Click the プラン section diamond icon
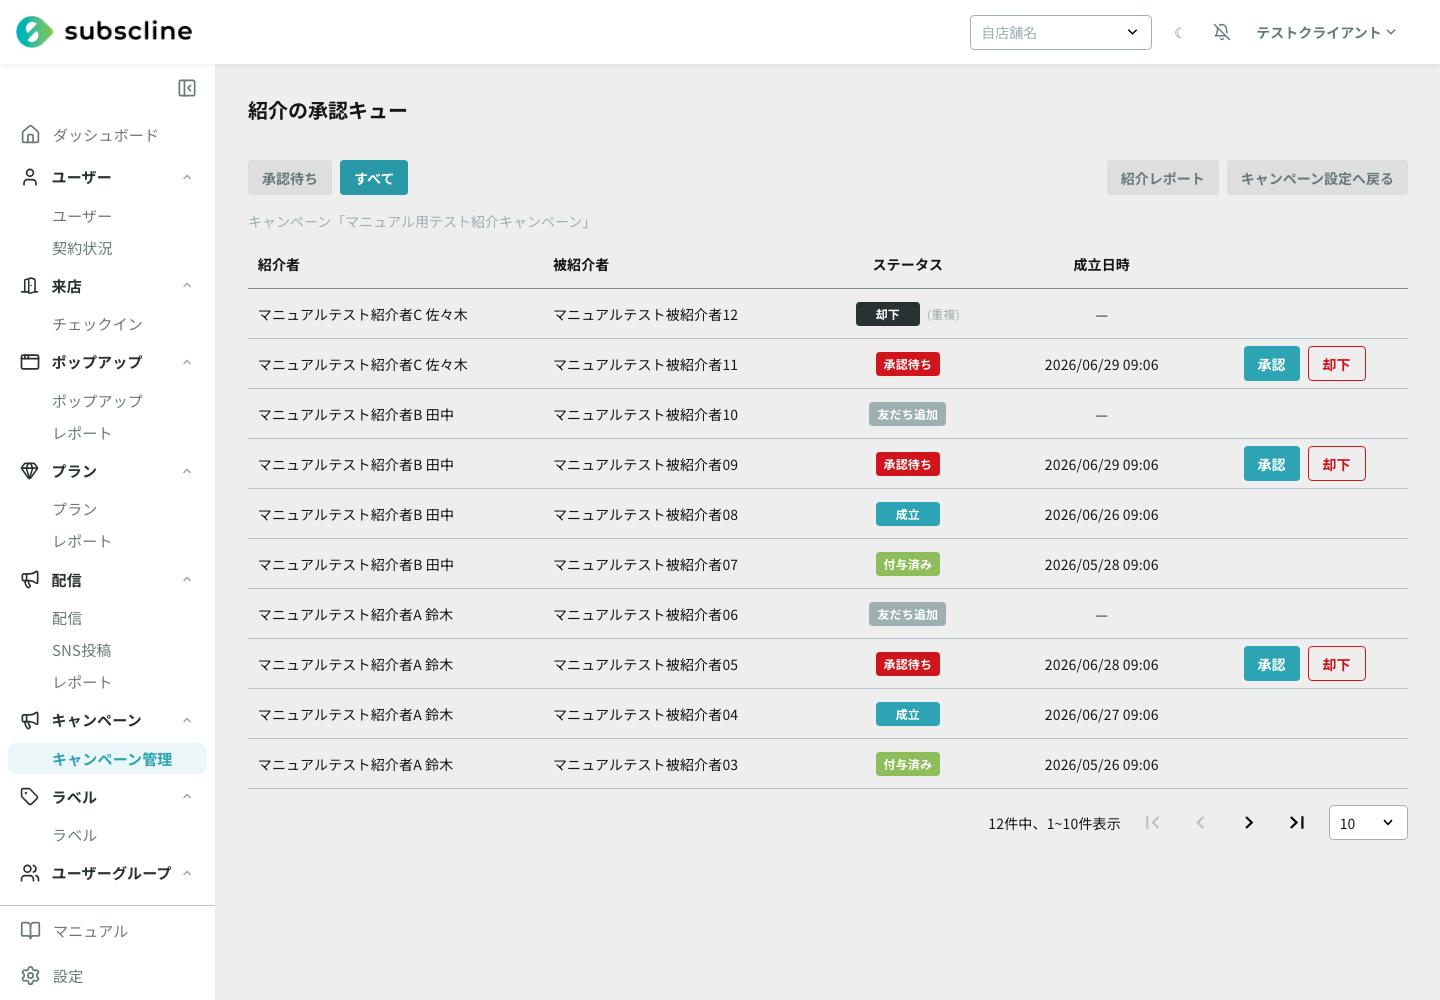The height and width of the screenshot is (1000, 1440). (x=30, y=471)
